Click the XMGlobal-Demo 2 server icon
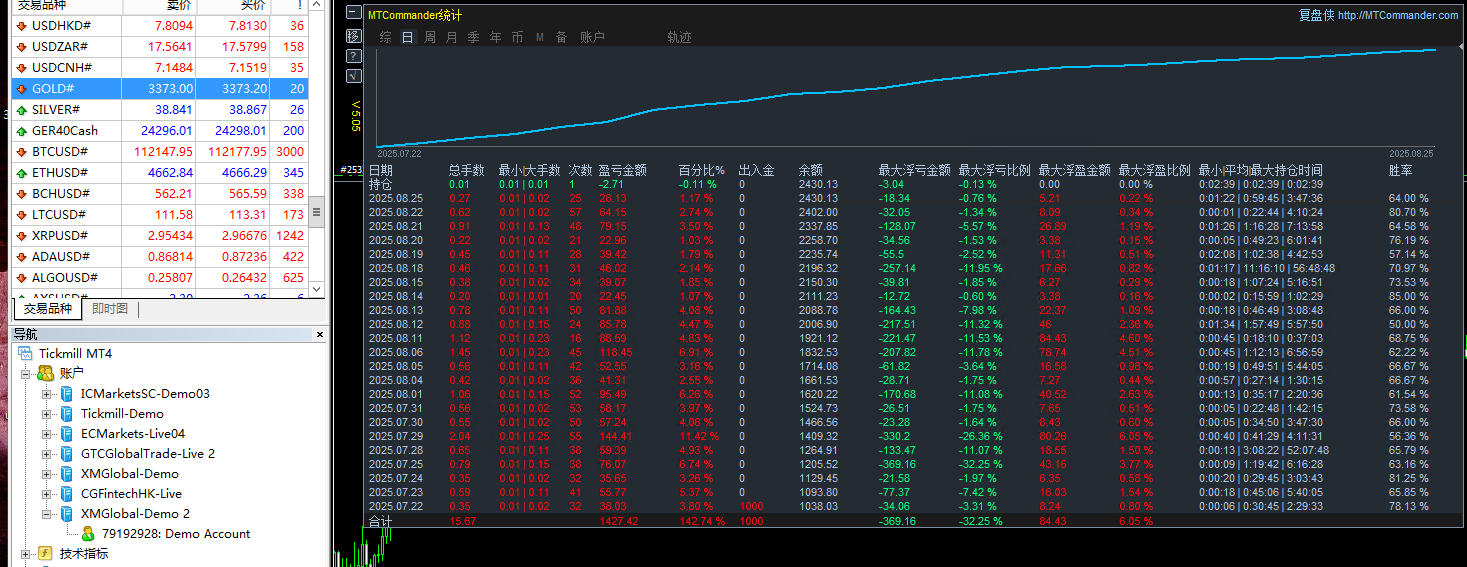This screenshot has width=1467, height=567. pos(67,514)
